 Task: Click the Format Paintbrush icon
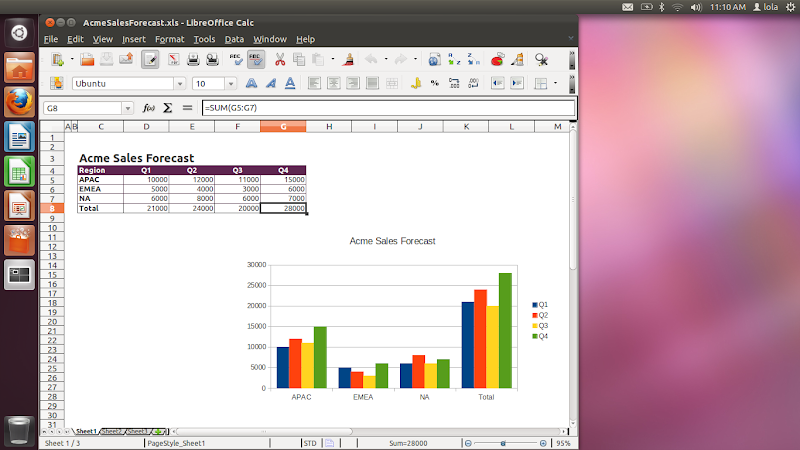[x=349, y=60]
